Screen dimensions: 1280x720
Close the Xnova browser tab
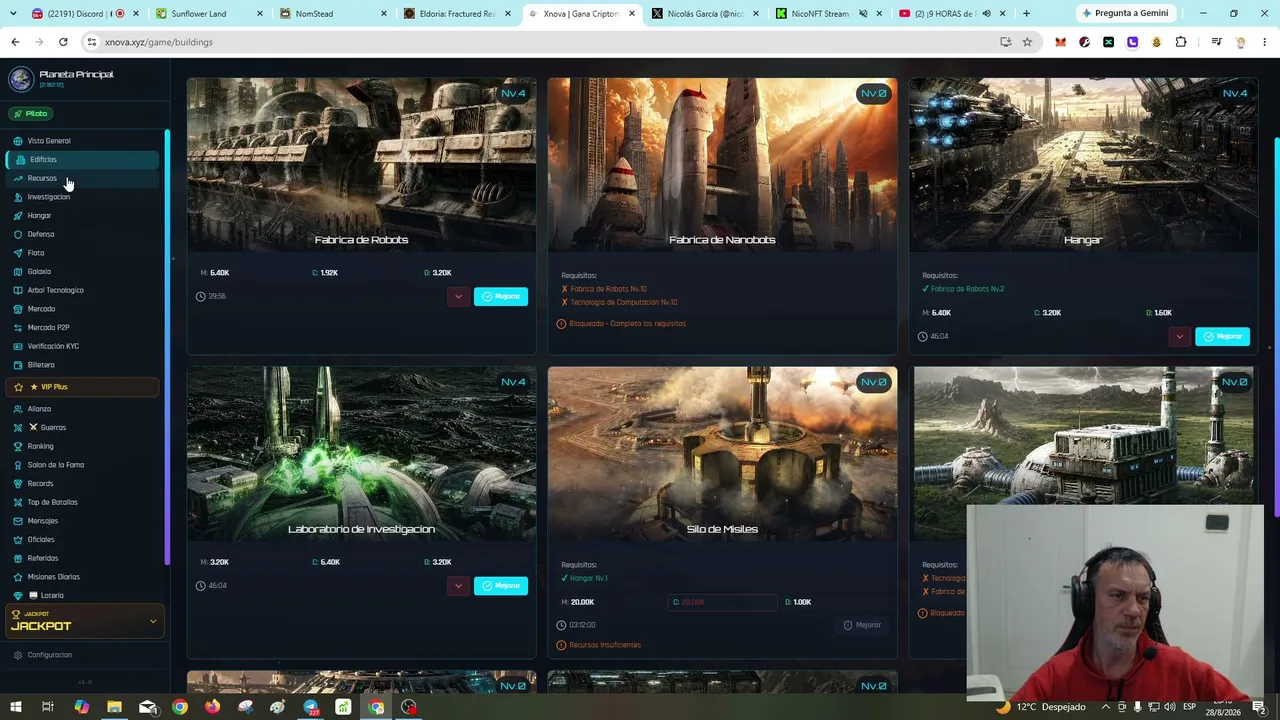pyautogui.click(x=632, y=14)
